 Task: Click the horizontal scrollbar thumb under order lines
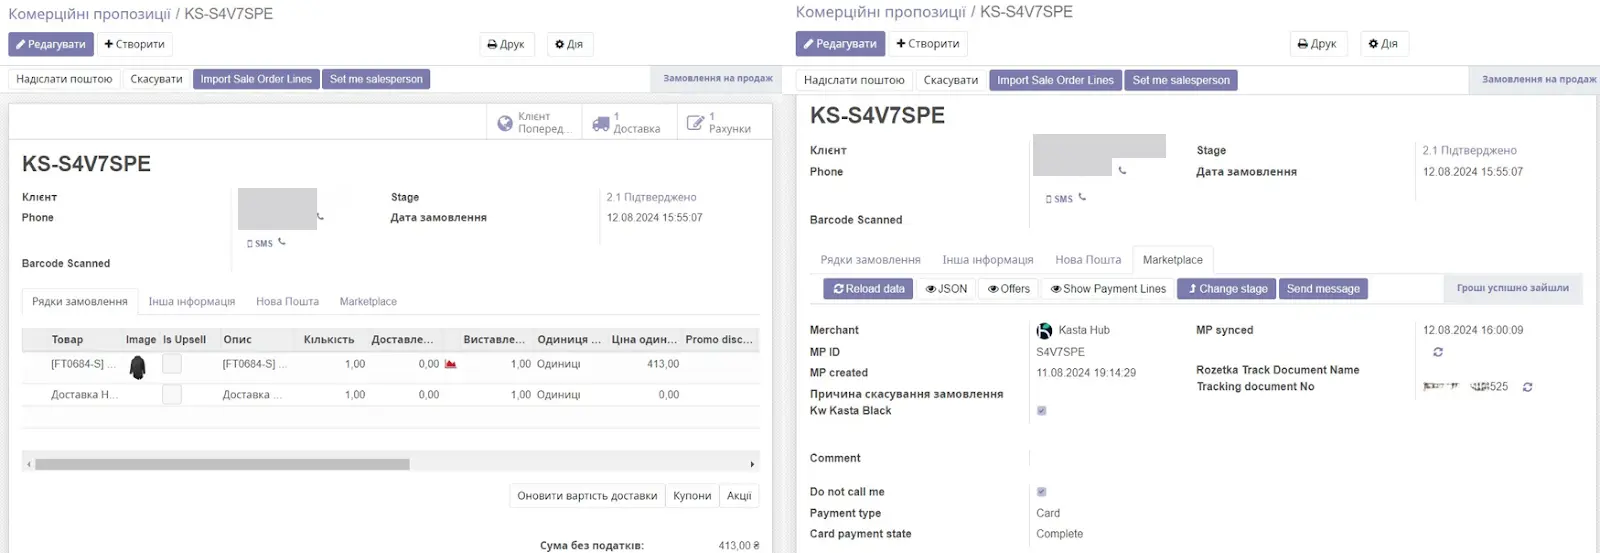tap(222, 464)
